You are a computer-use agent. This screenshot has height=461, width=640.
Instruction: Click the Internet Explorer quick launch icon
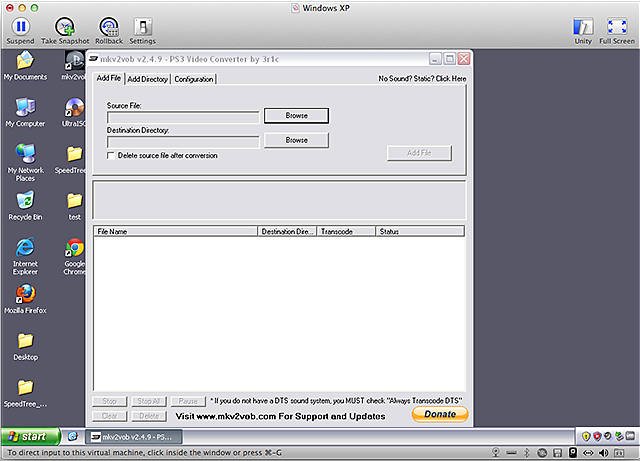point(73,436)
